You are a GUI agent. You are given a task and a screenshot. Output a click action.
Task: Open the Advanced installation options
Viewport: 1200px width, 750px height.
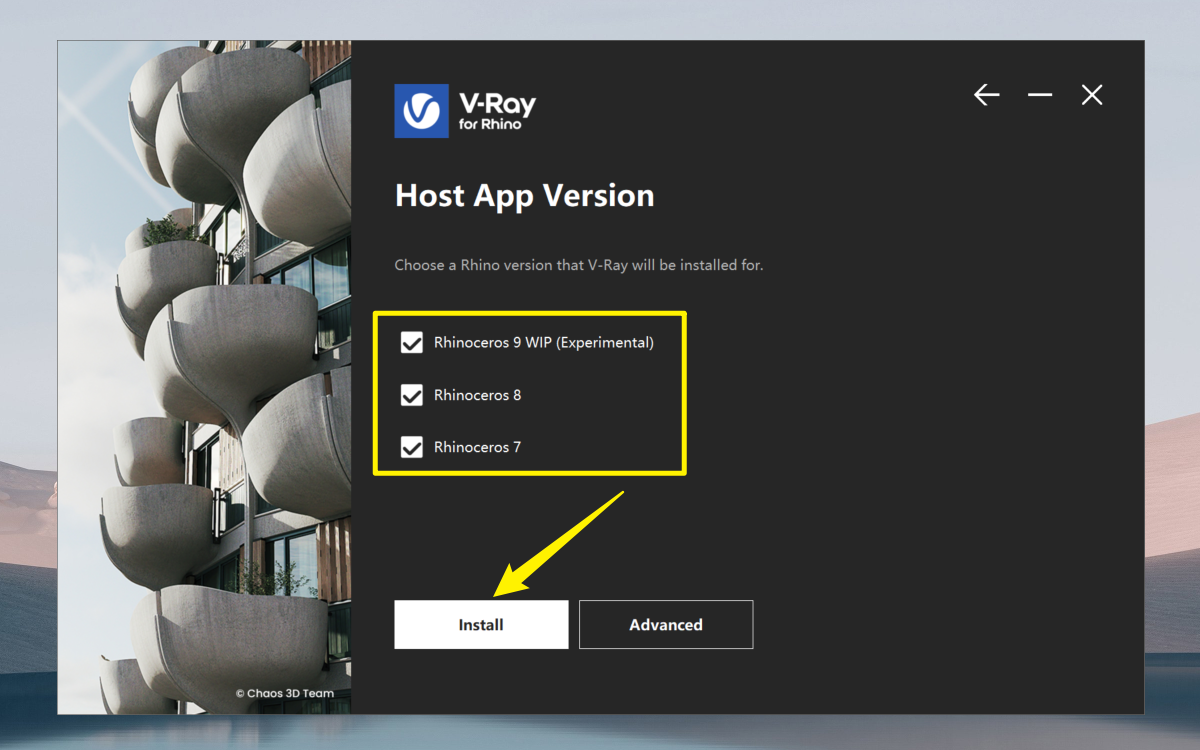coord(666,625)
